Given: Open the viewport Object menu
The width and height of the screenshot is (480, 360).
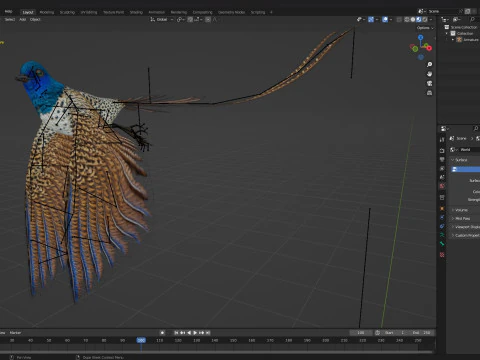Looking at the screenshot, I should [x=35, y=20].
